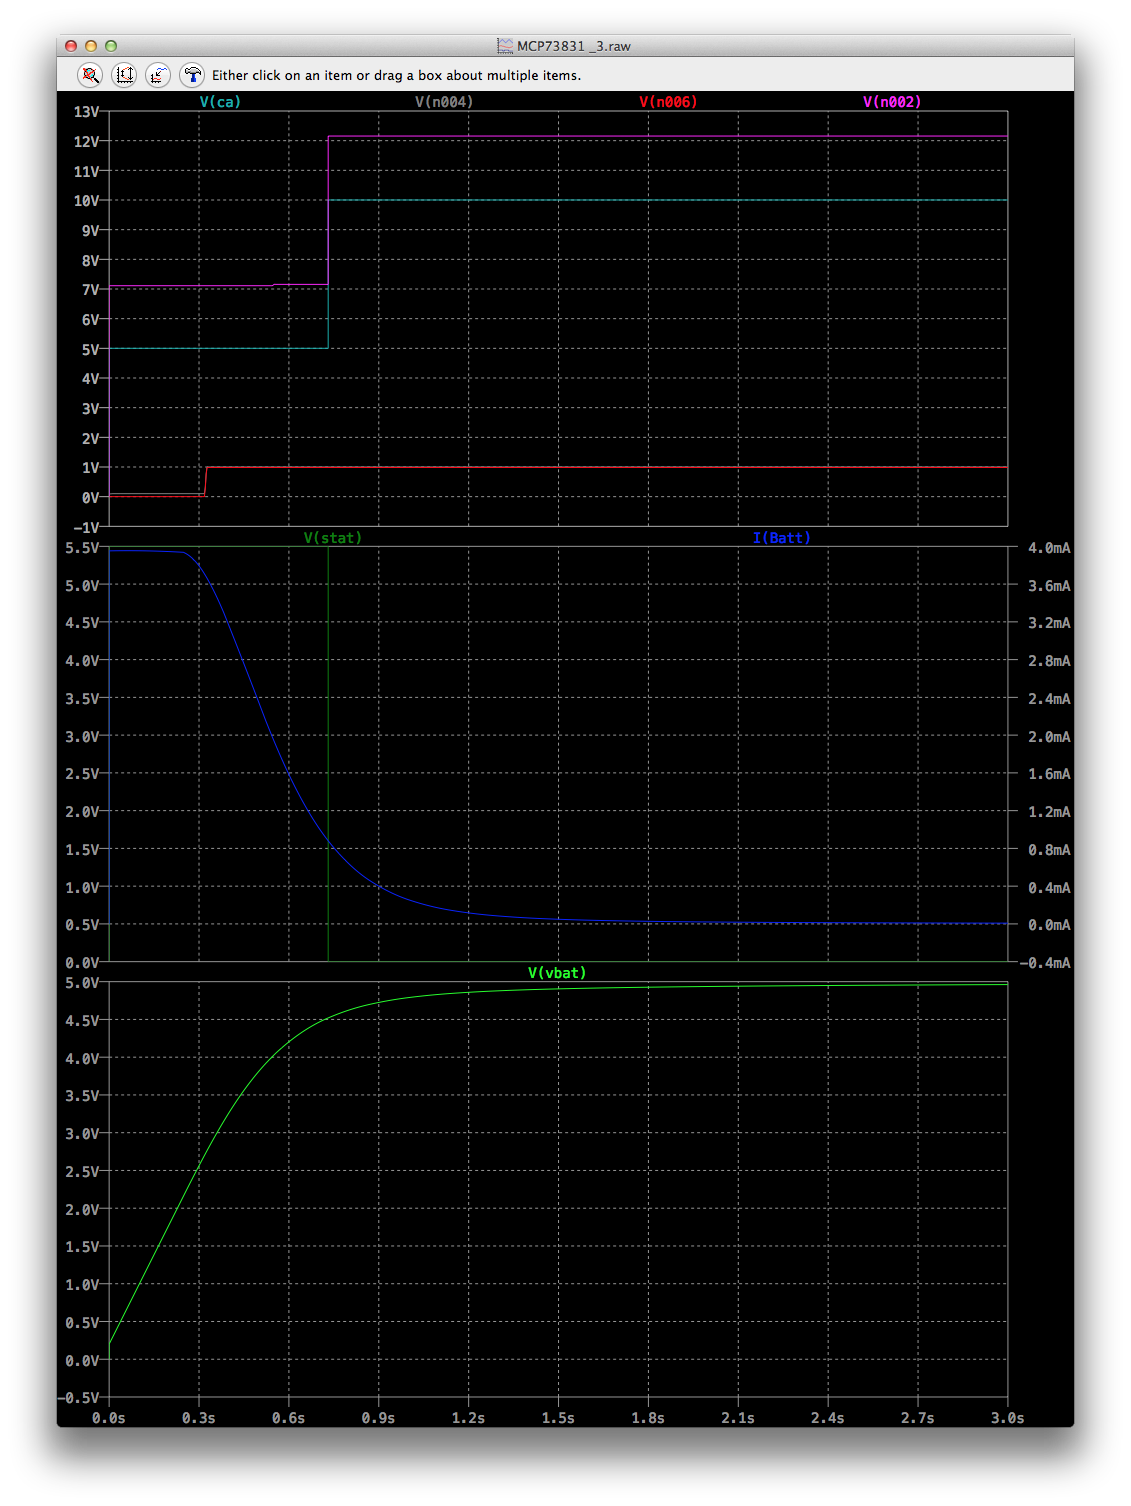Select the V(ca) trace label
The width and height of the screenshot is (1131, 1506).
click(x=220, y=102)
